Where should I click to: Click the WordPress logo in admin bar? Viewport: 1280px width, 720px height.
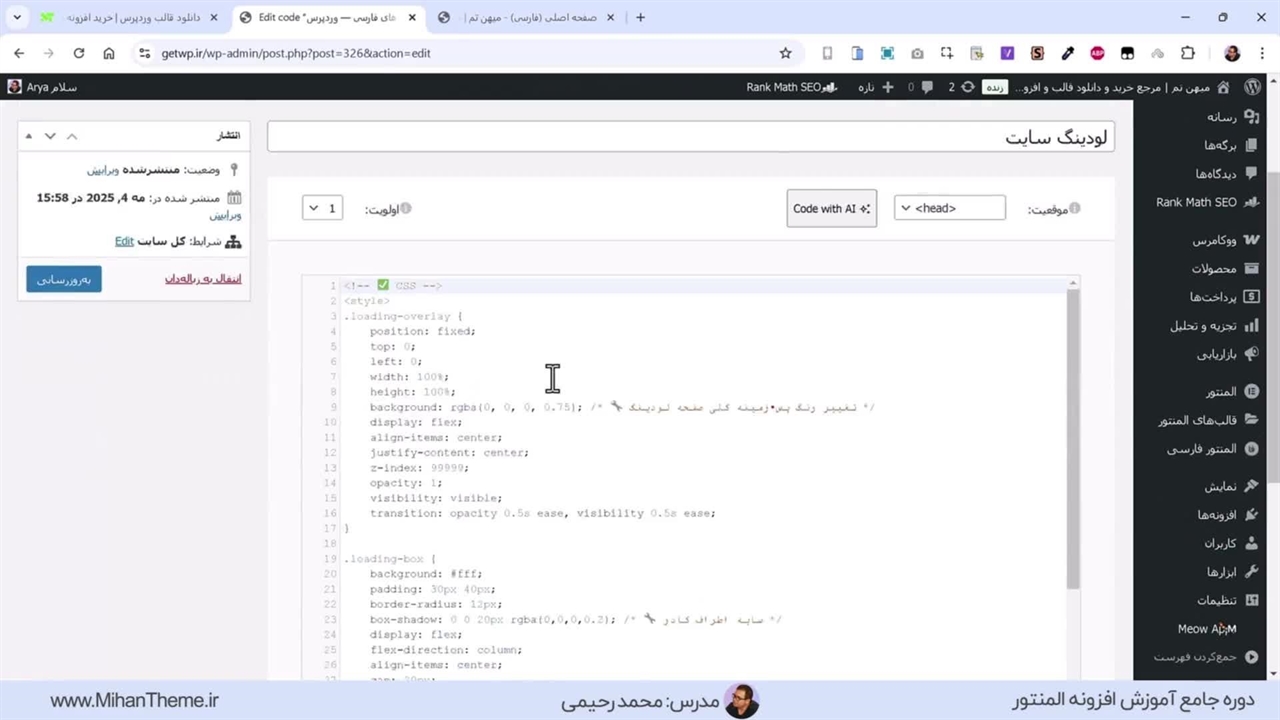tap(1251, 87)
